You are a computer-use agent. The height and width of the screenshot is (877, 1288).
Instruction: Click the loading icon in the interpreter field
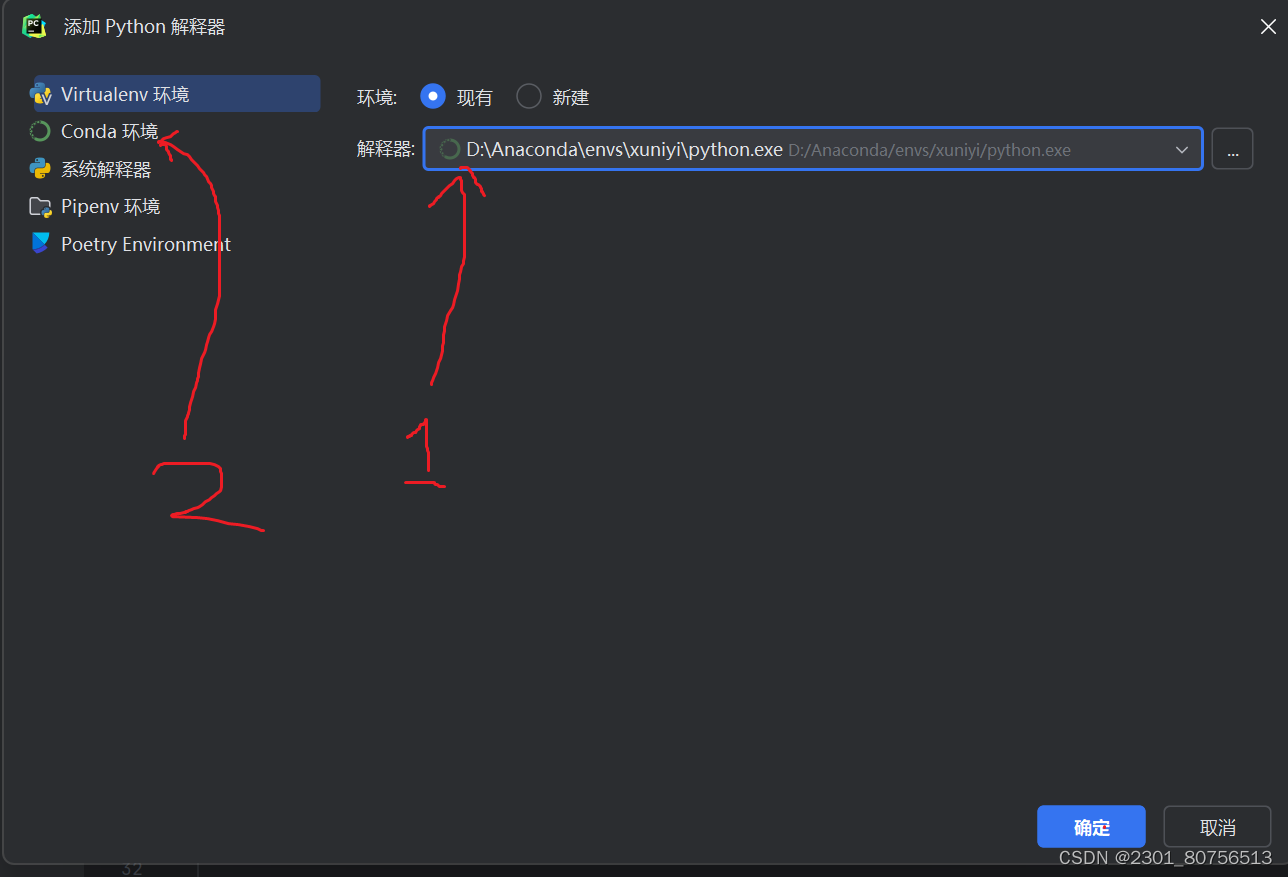[x=450, y=150]
